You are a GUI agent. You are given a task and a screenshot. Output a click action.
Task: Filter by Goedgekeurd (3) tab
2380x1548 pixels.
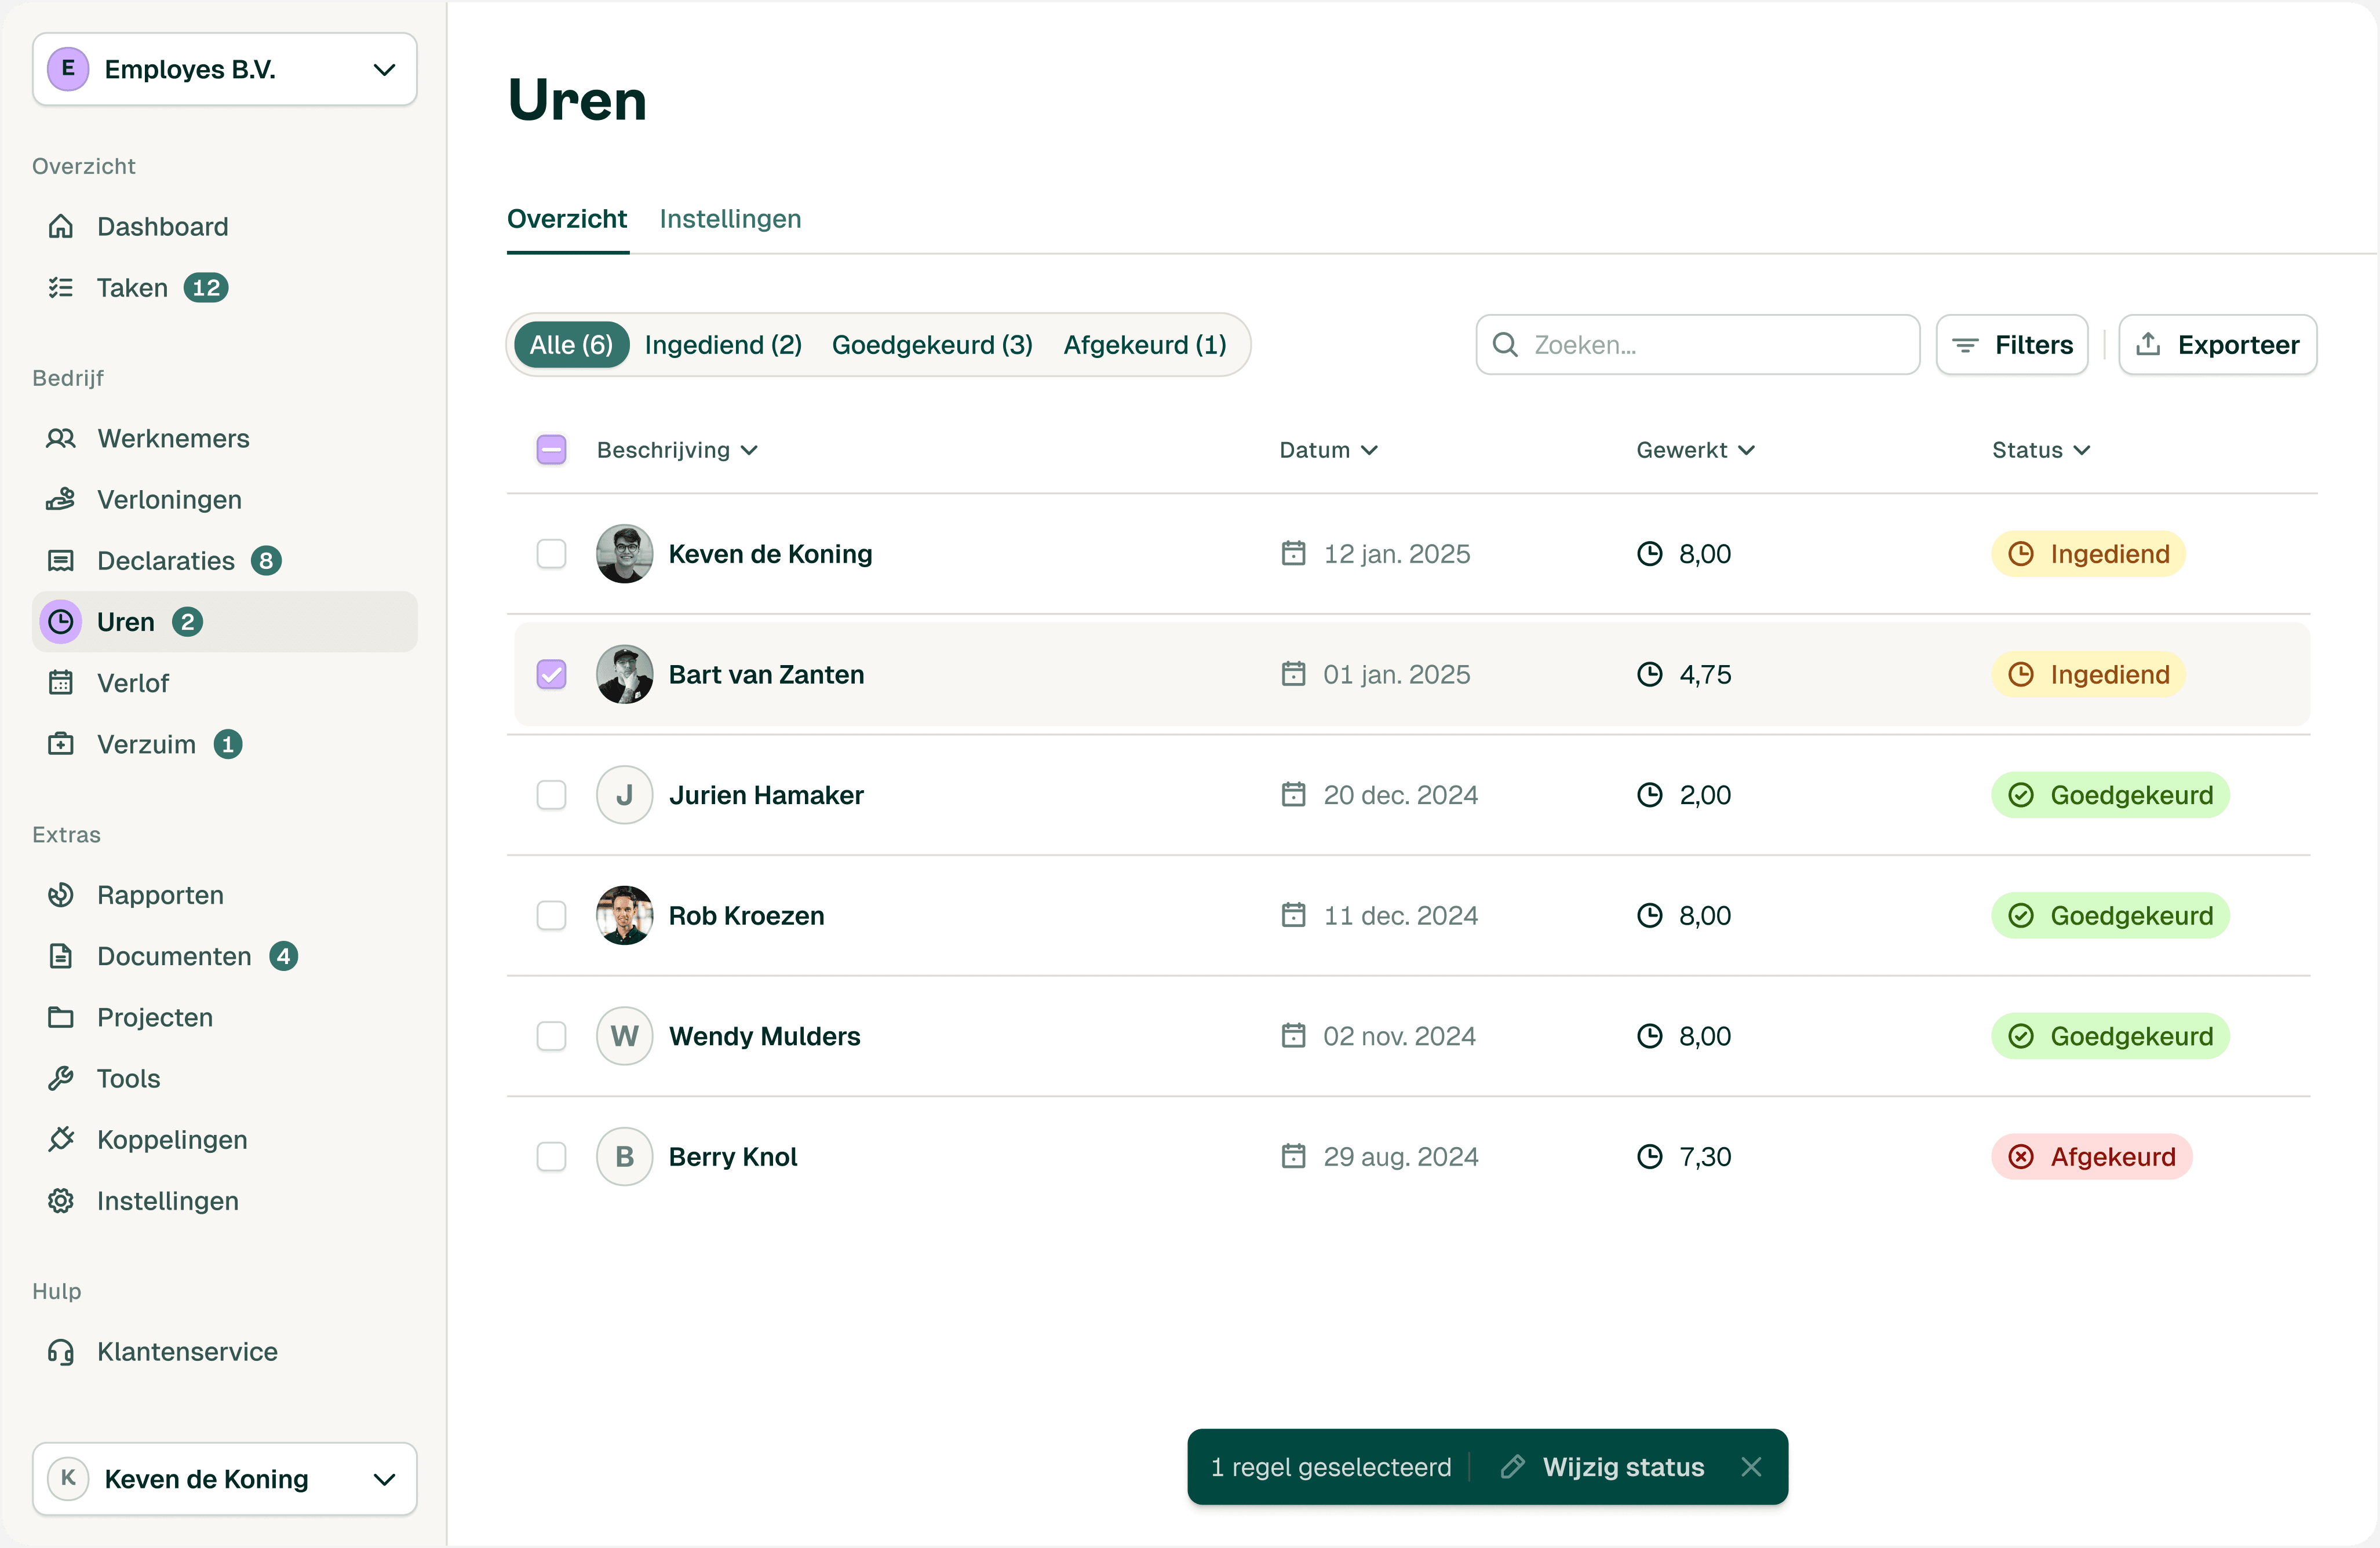point(932,345)
